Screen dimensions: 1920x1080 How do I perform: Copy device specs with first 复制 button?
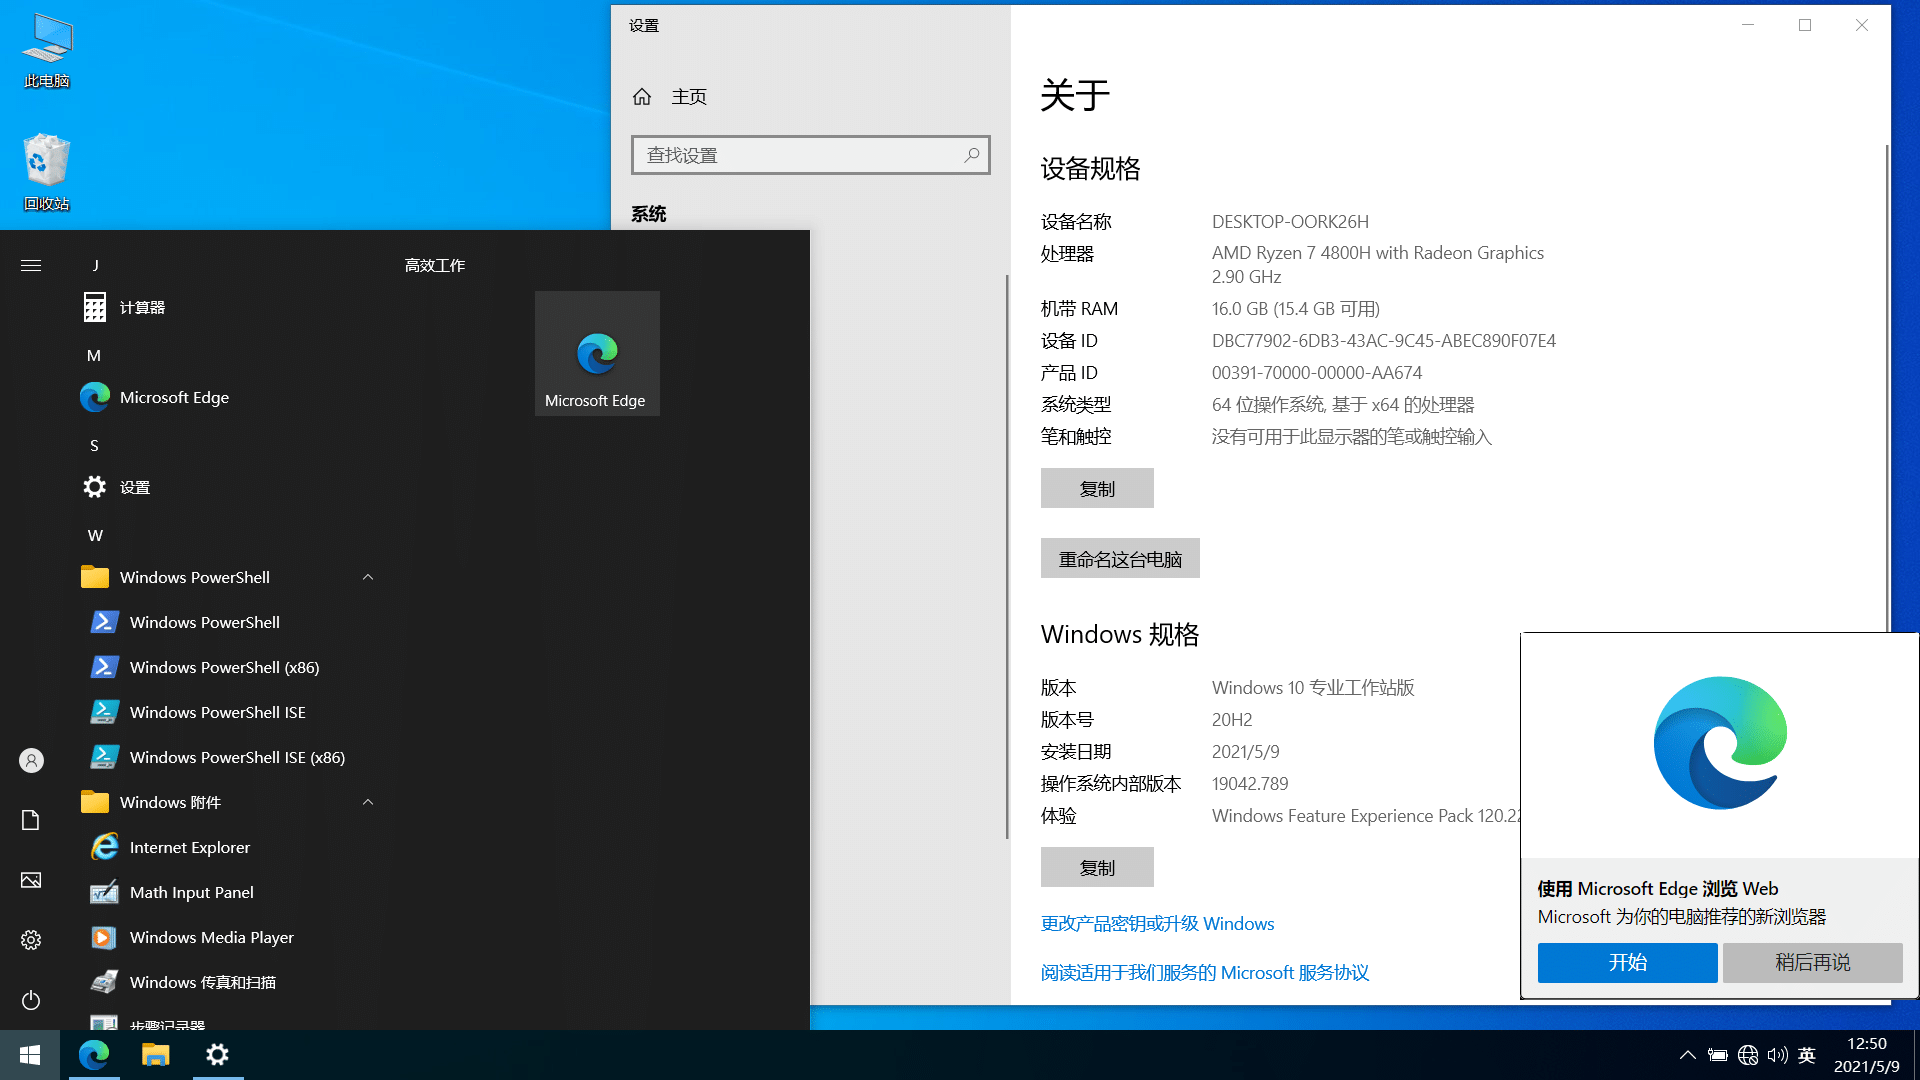tap(1097, 488)
